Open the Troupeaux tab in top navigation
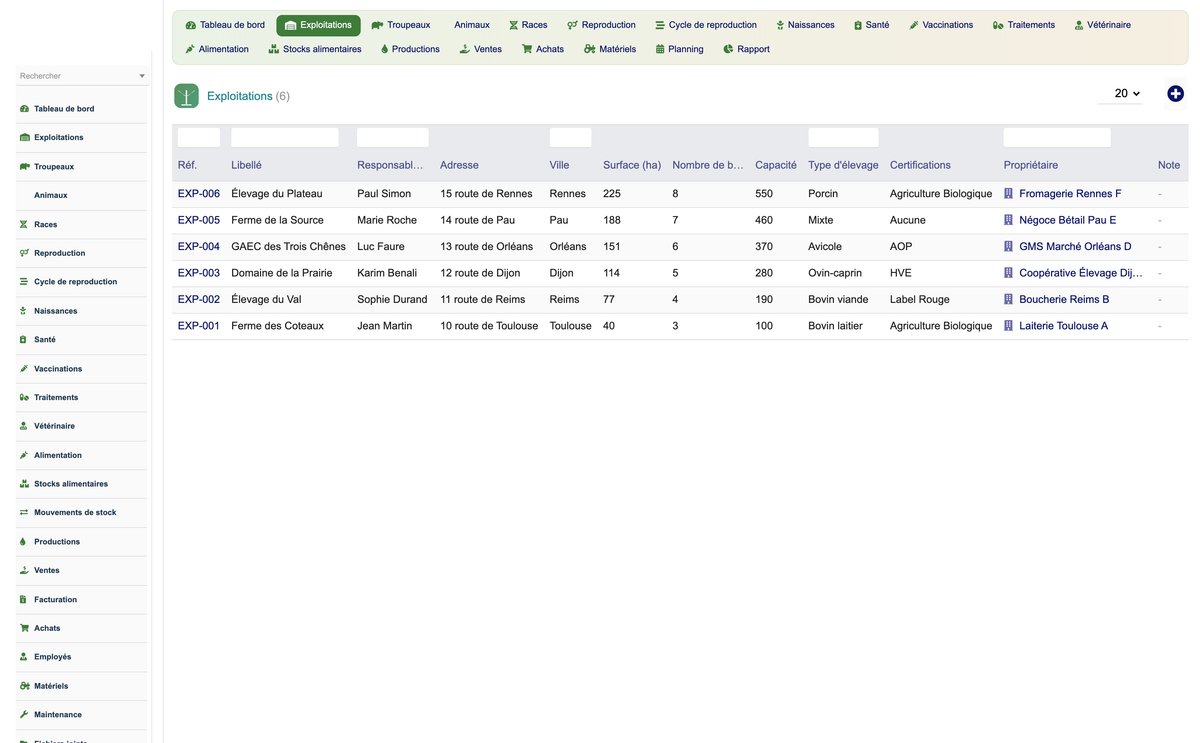Viewport: 1200px width, 743px height. point(401,25)
